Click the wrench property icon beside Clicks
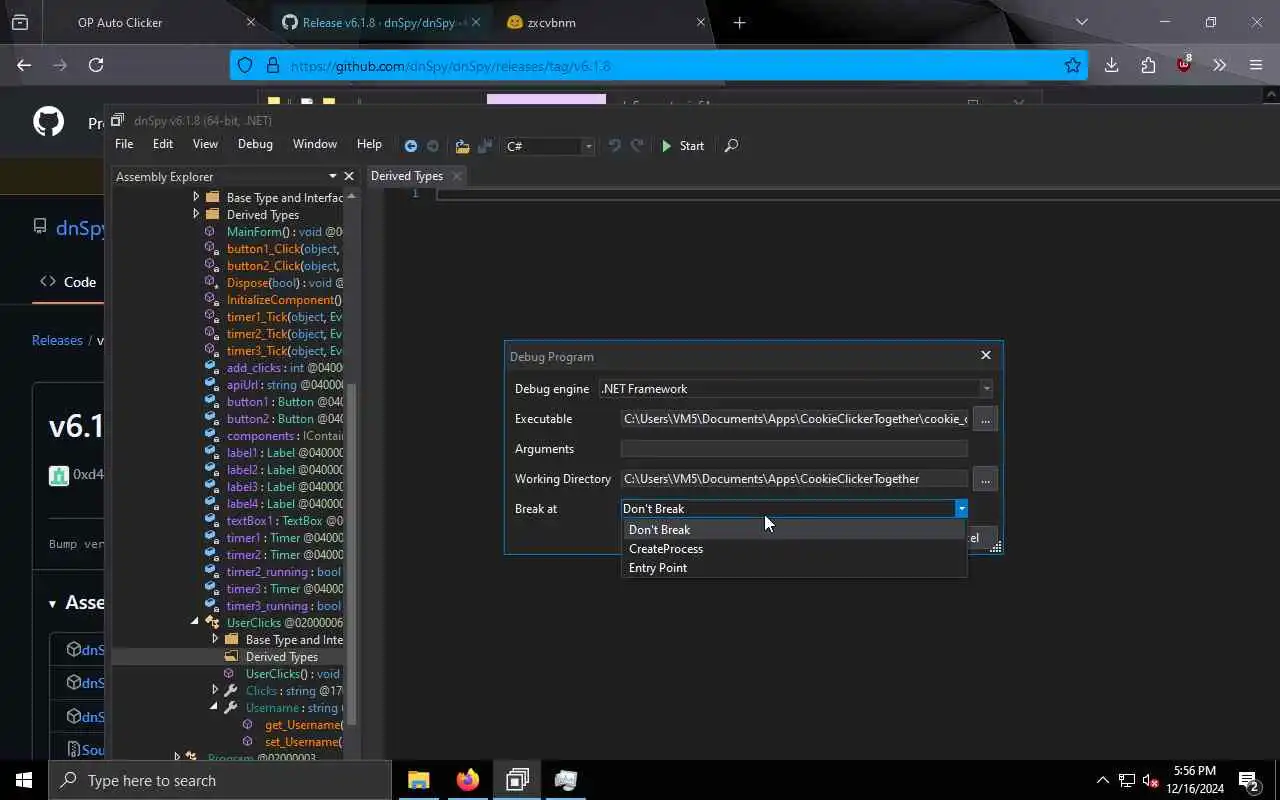Screen dimensions: 1280x800 (x=231, y=690)
